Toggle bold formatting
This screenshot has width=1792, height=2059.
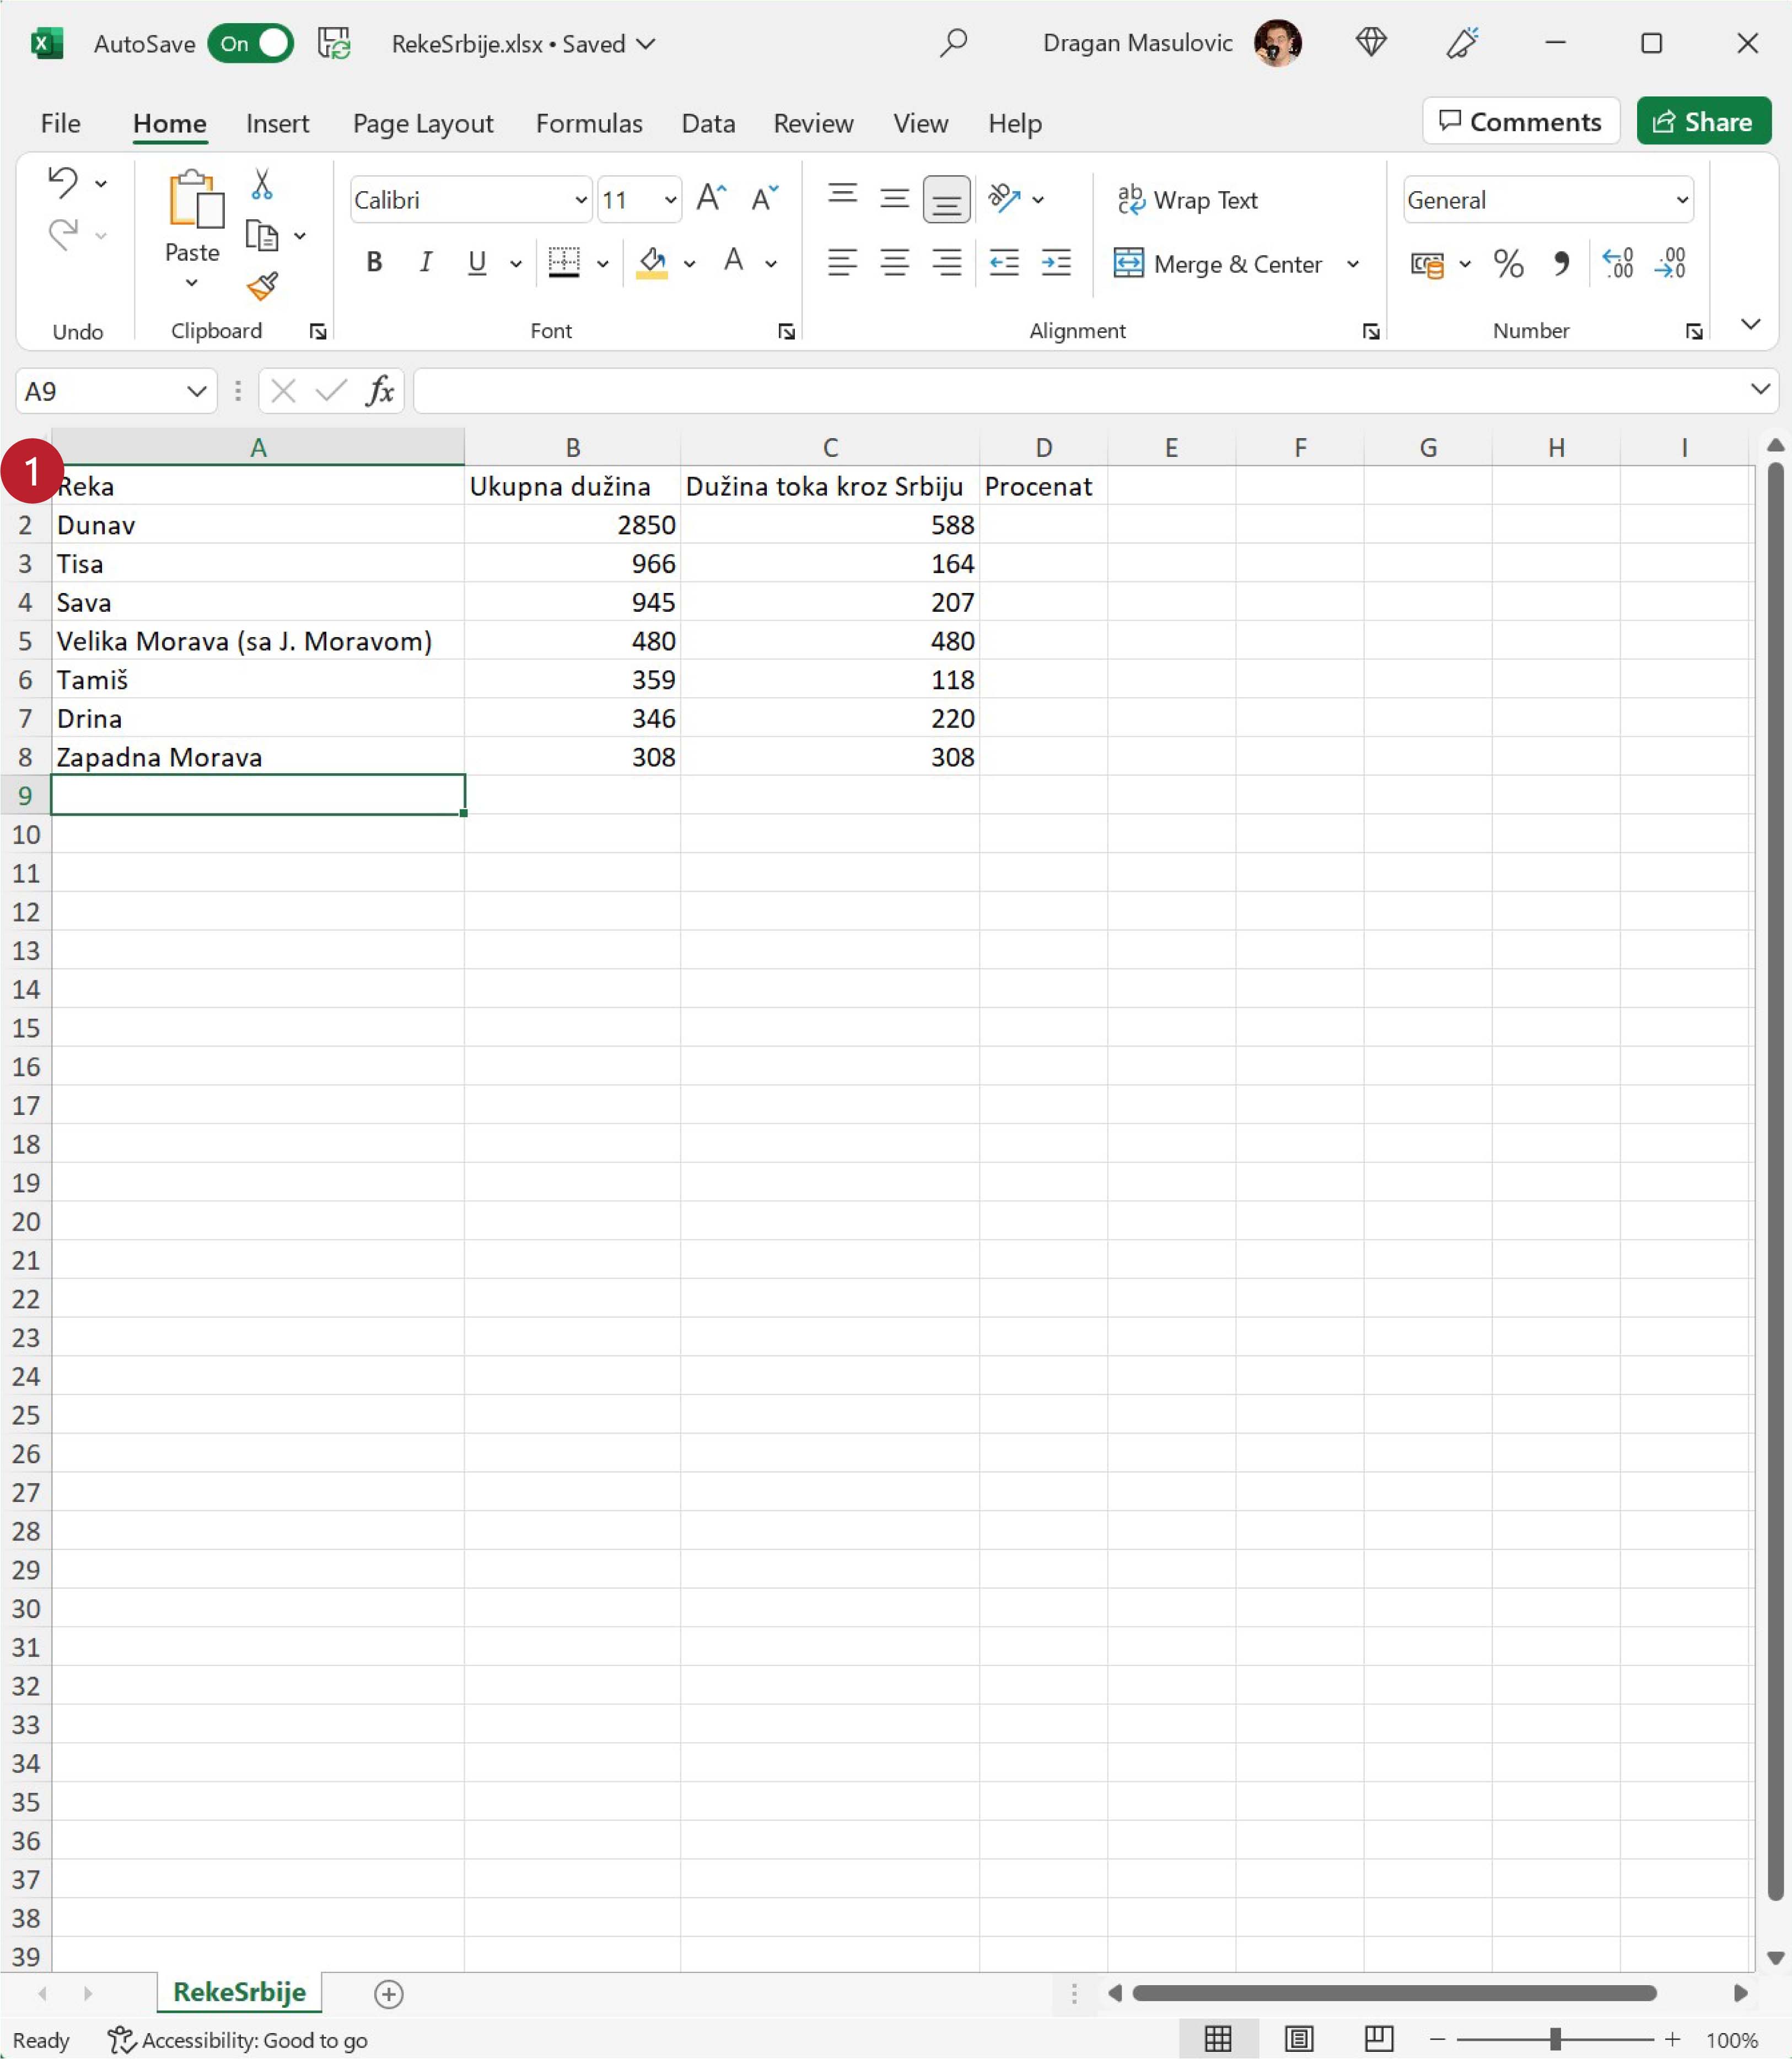(x=374, y=263)
